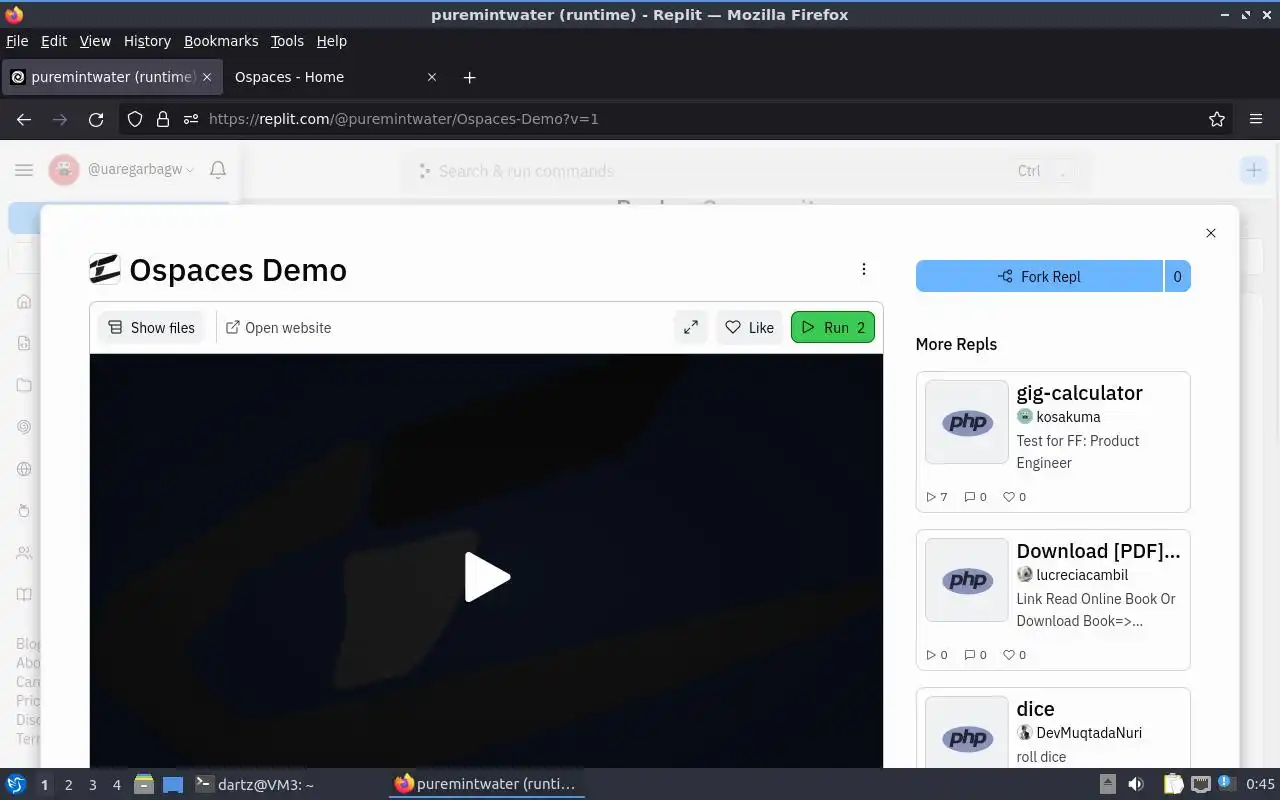Click the fork count badge showing 0
Image resolution: width=1280 pixels, height=800 pixels.
(x=1177, y=276)
